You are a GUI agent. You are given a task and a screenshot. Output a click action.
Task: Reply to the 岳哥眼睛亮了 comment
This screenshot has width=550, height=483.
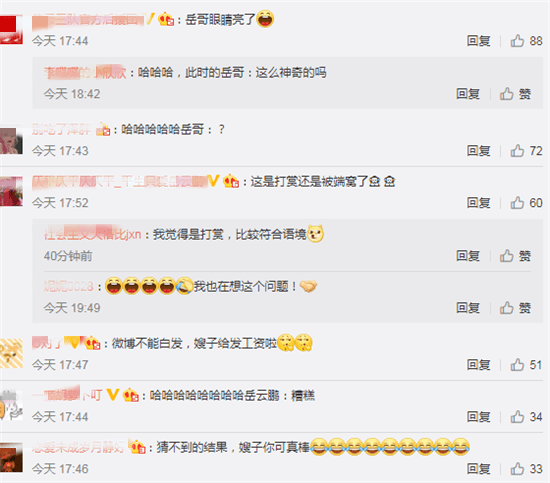pyautogui.click(x=478, y=41)
